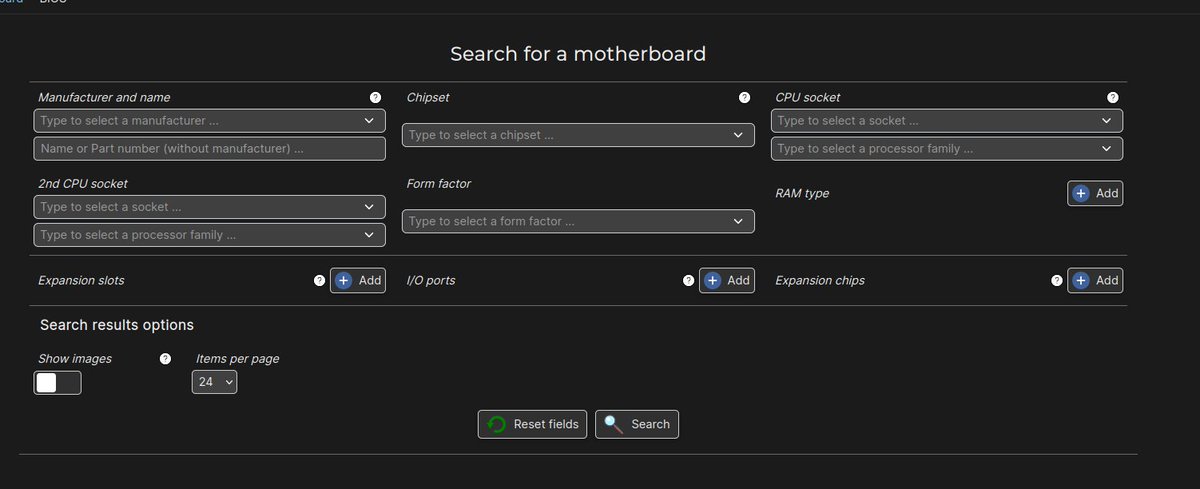Click help icon beside I/O ports
Viewport: 1200px width, 489px height.
click(688, 281)
